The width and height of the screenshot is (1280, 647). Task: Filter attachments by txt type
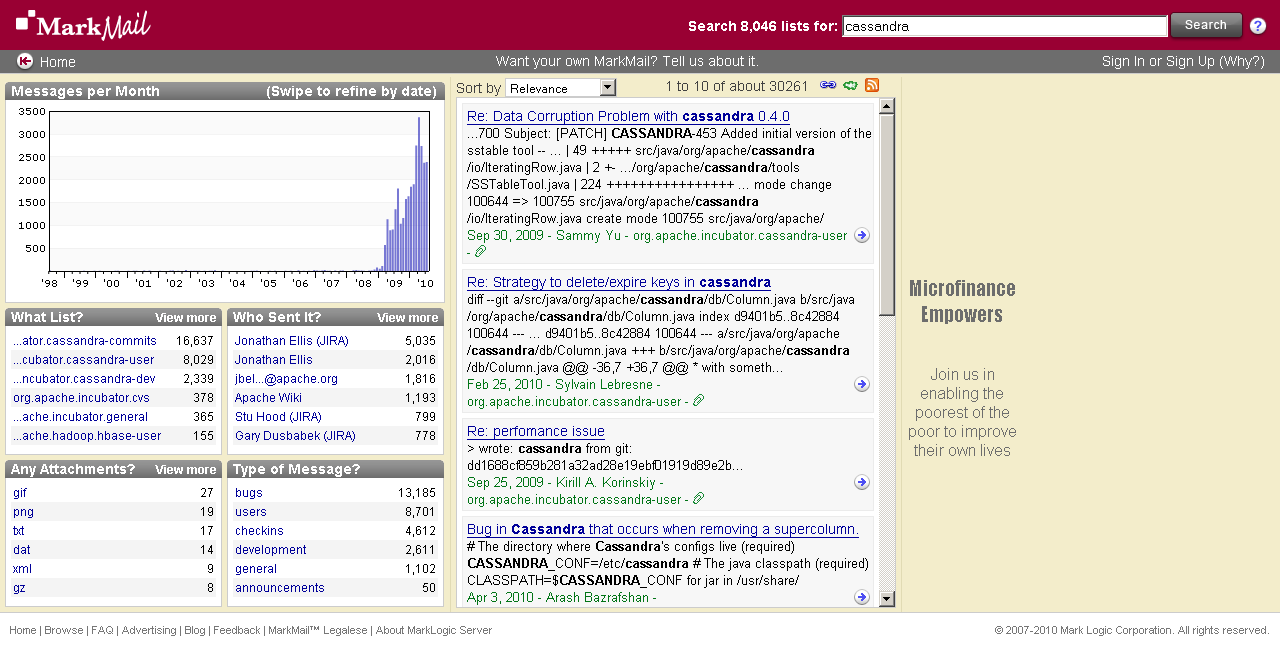click(x=19, y=531)
